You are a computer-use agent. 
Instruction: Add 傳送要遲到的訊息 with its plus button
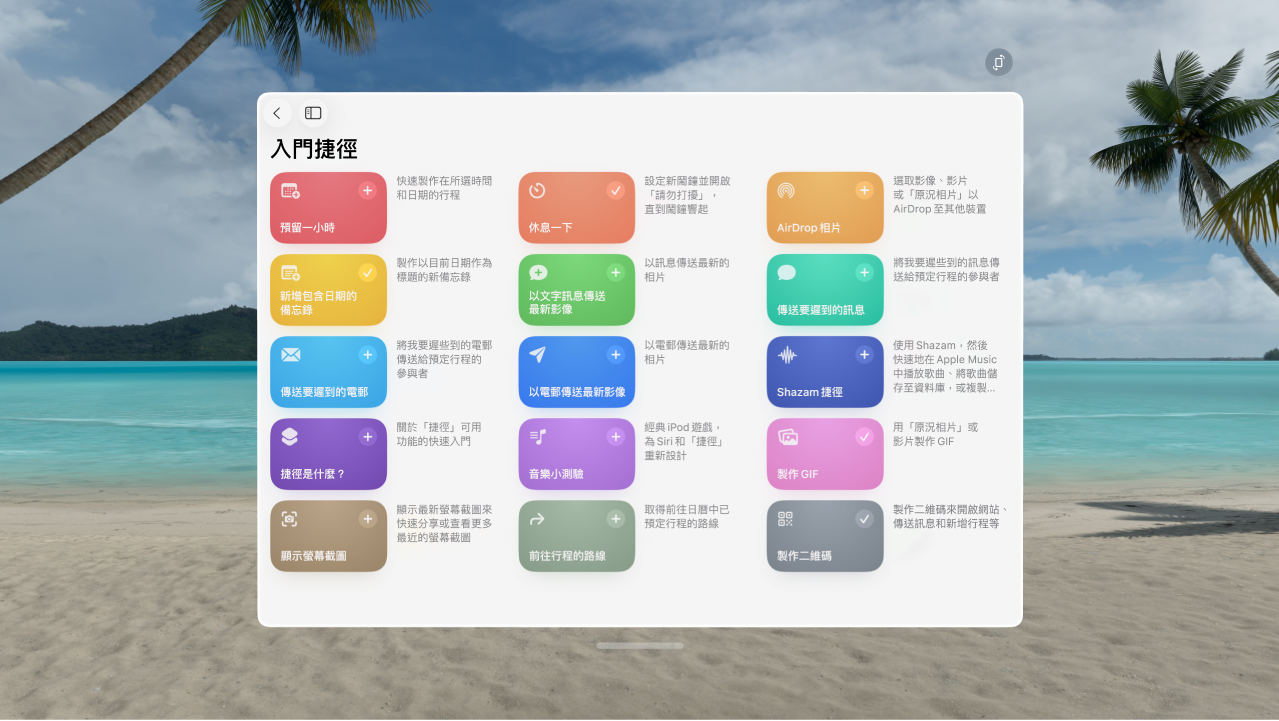pyautogui.click(x=864, y=272)
